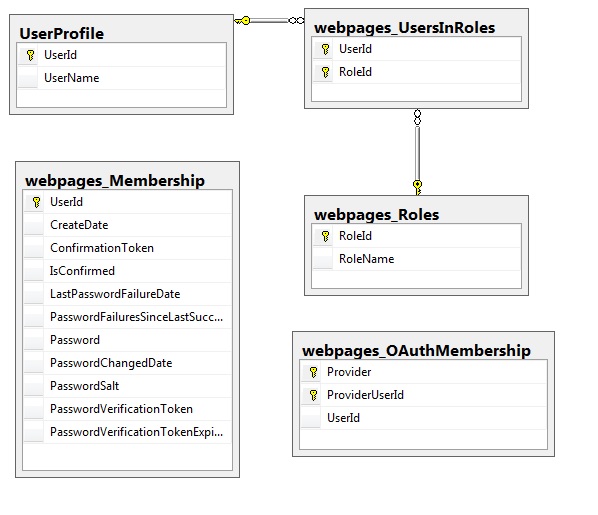Click the key icon beside webpages_Roles RoleId
Screen dimensions: 598x515
(325, 236)
